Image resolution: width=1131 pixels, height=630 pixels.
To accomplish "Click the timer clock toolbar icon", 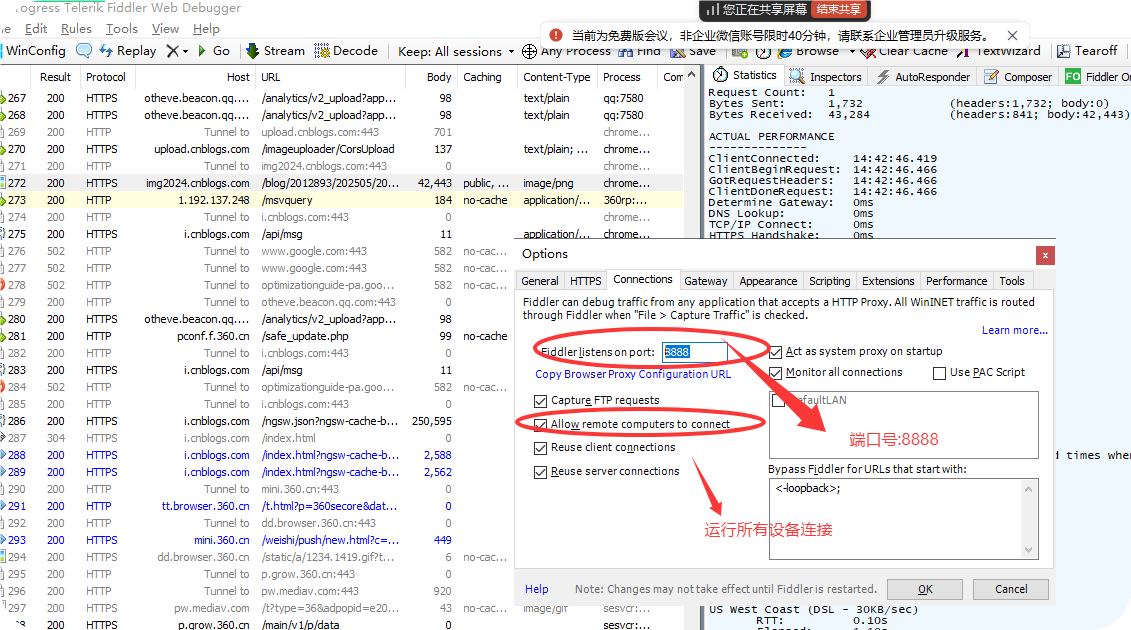I will pyautogui.click(x=763, y=53).
